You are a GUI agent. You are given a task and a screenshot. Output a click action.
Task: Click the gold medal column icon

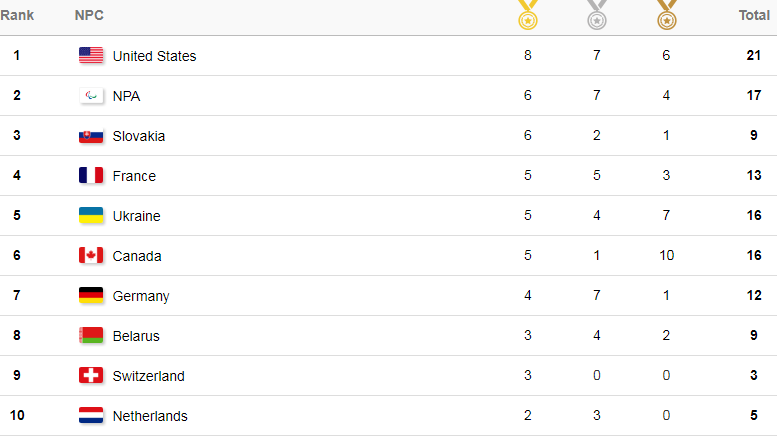pos(528,15)
